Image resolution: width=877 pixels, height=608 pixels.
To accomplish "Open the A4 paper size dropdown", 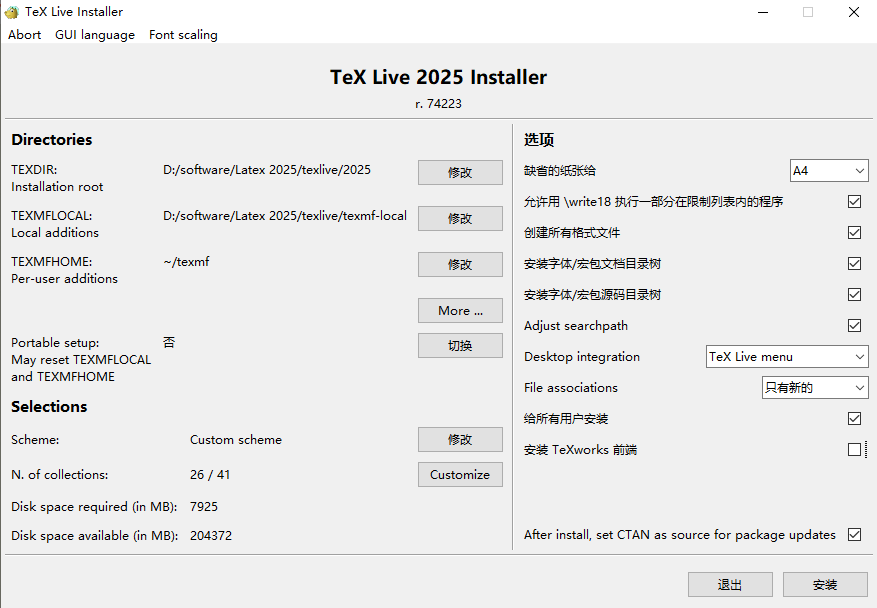I will (x=829, y=171).
